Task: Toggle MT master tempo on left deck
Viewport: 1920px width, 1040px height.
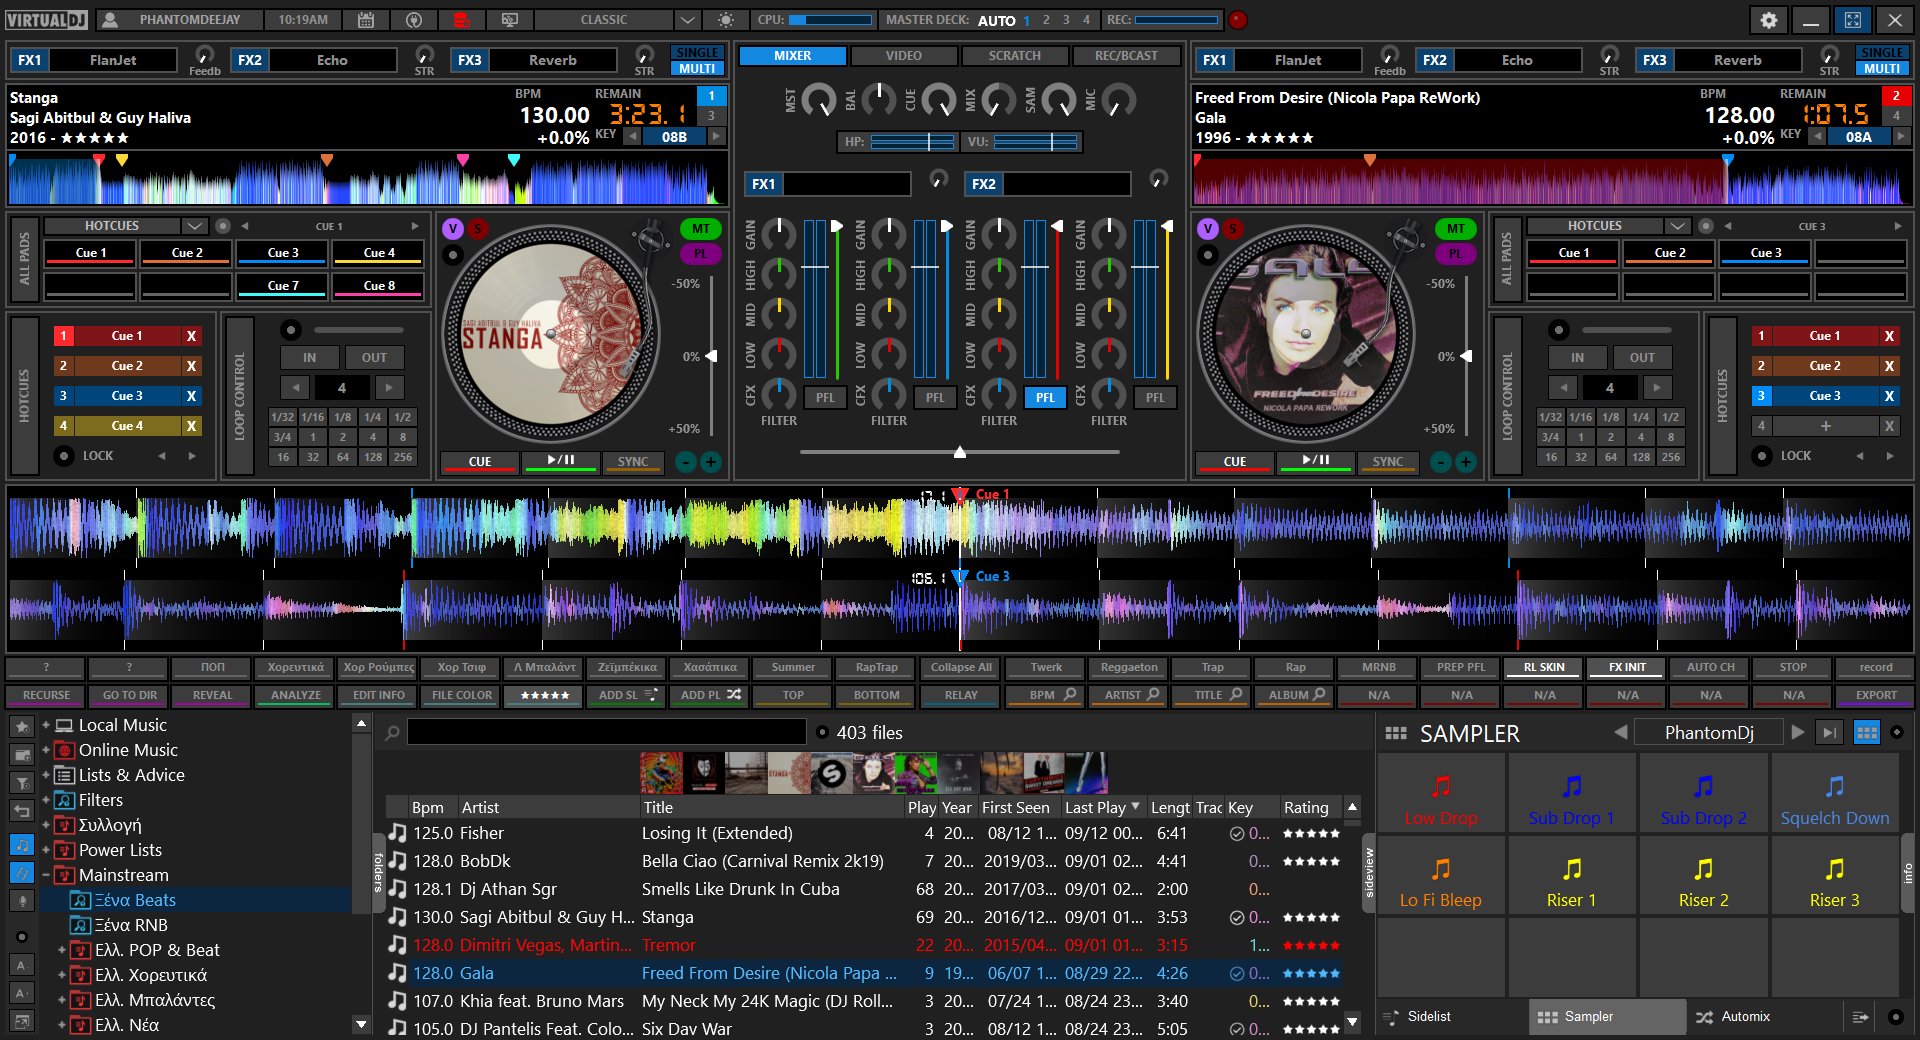Action: point(701,229)
